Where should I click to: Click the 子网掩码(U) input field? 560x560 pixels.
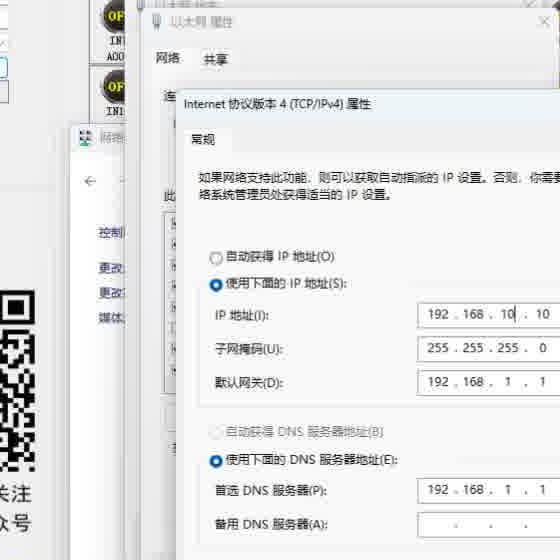(488, 349)
